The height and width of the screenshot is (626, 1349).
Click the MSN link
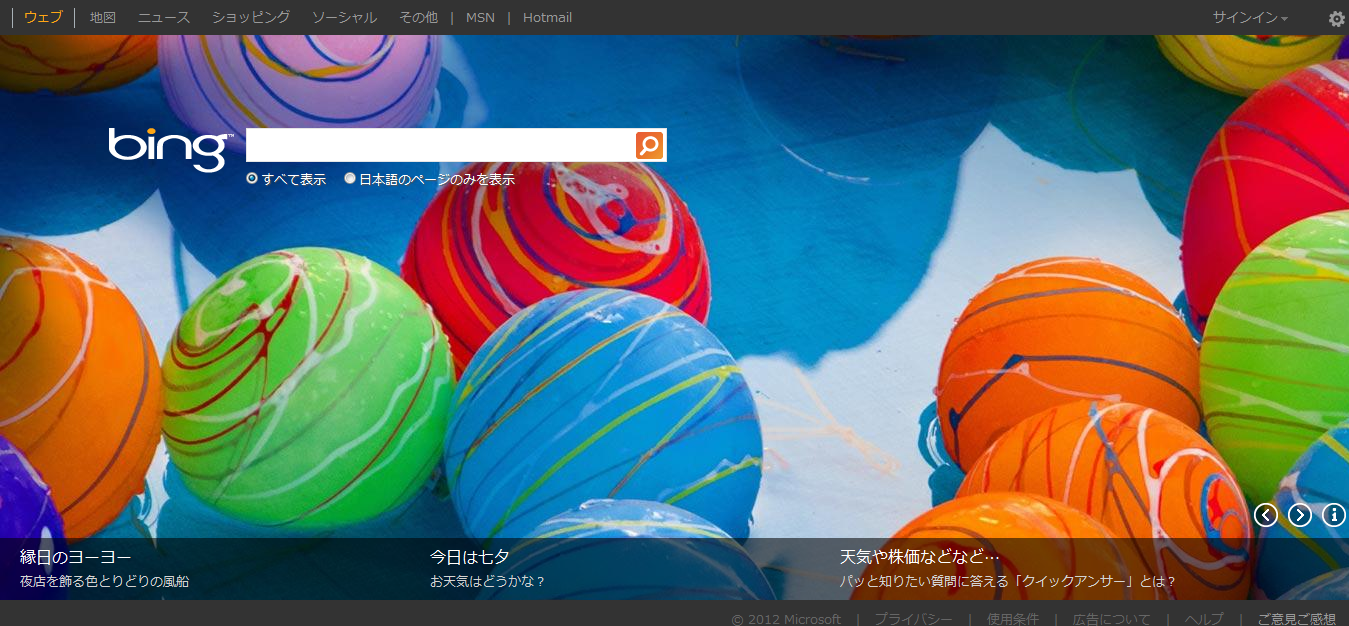480,18
